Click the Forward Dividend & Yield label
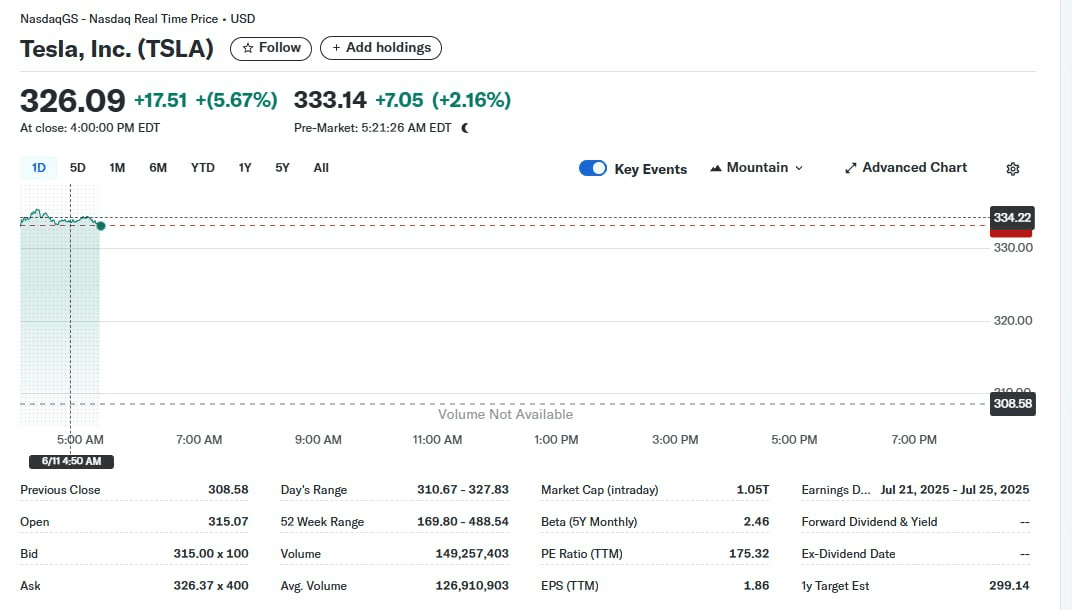 tap(869, 522)
